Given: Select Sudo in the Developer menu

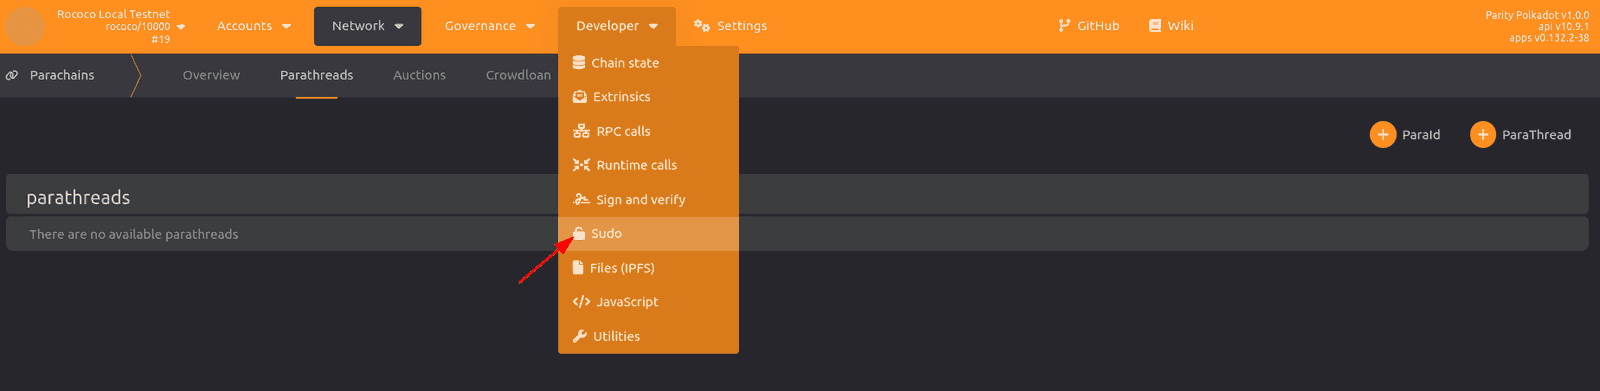Looking at the screenshot, I should (648, 233).
